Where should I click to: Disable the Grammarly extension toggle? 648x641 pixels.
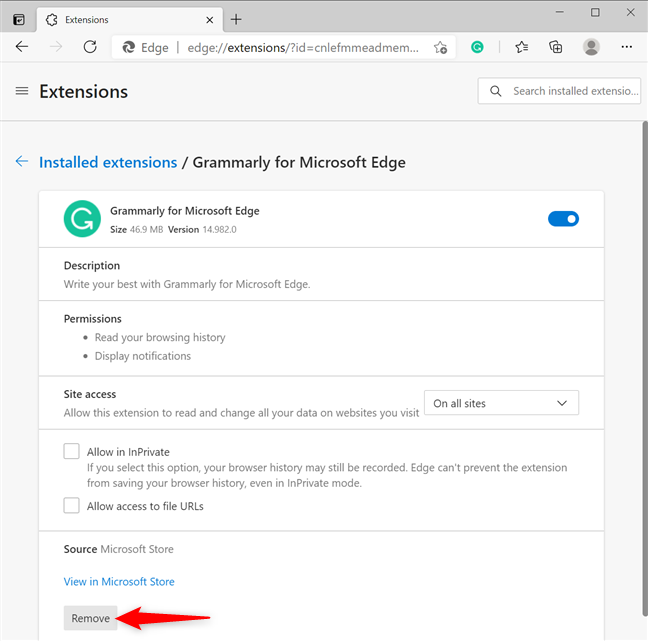click(x=563, y=219)
